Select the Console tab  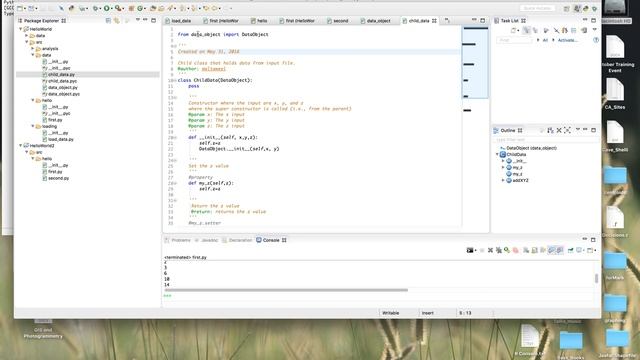pos(271,240)
